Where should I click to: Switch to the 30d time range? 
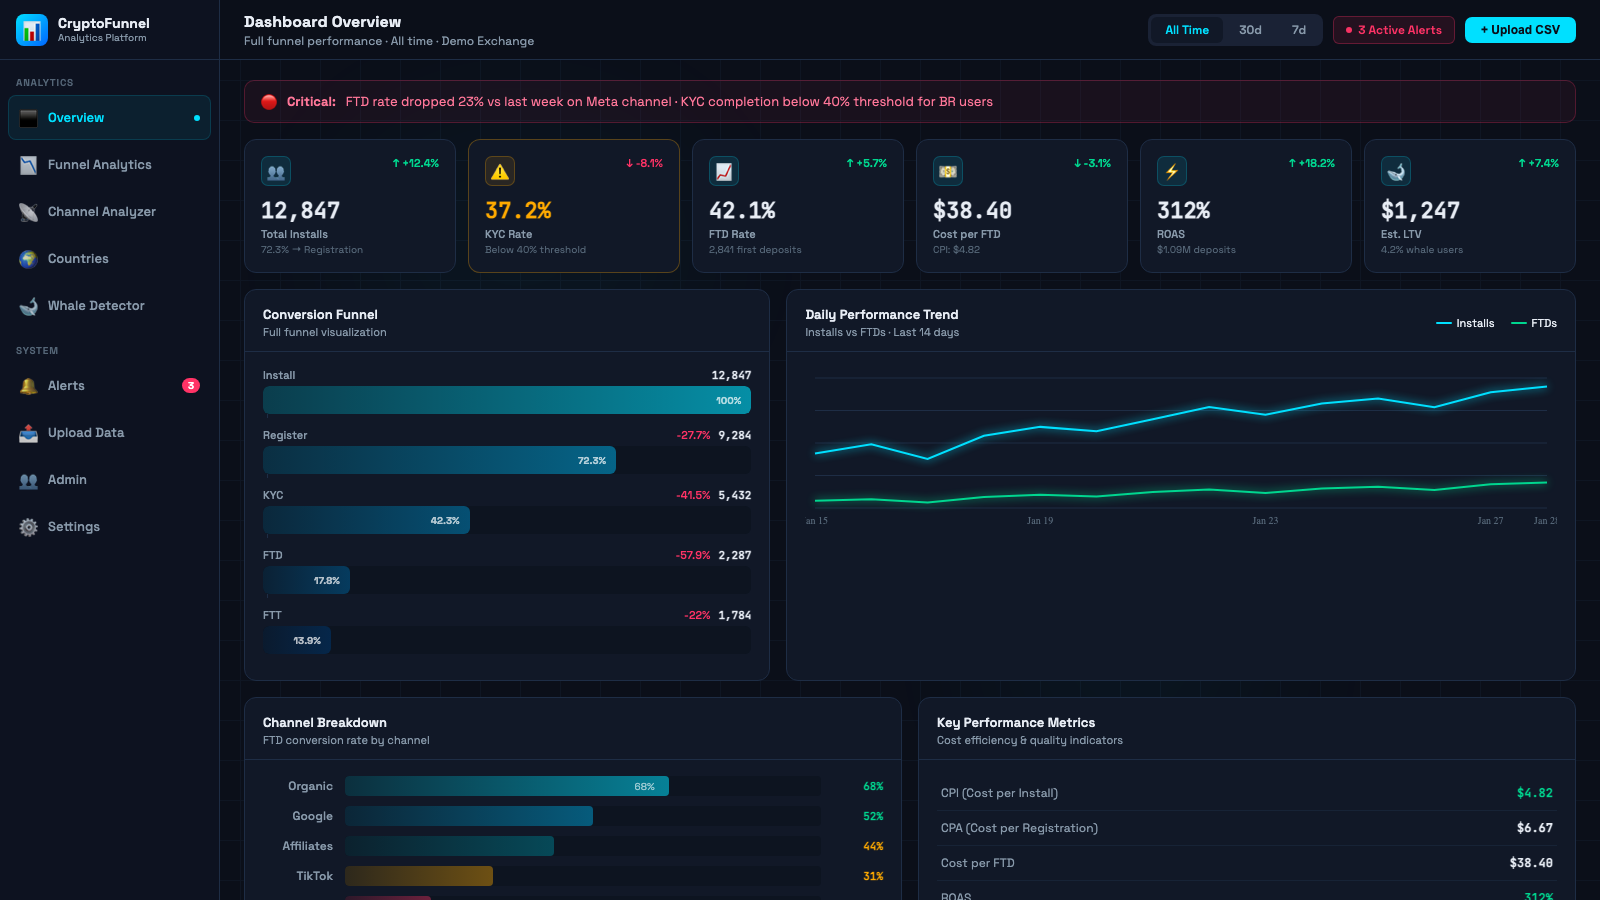point(1250,30)
